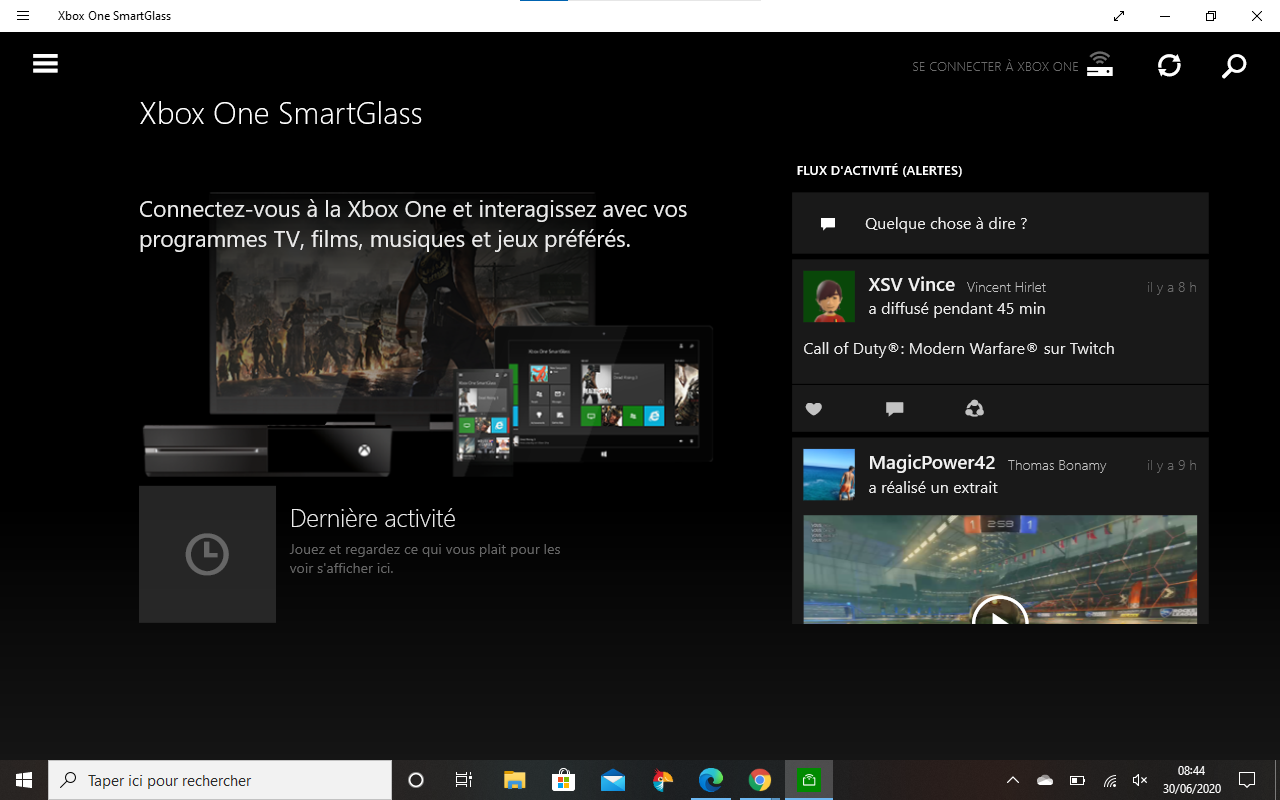Open Cortana from taskbar
This screenshot has width=1280, height=800.
(x=416, y=780)
